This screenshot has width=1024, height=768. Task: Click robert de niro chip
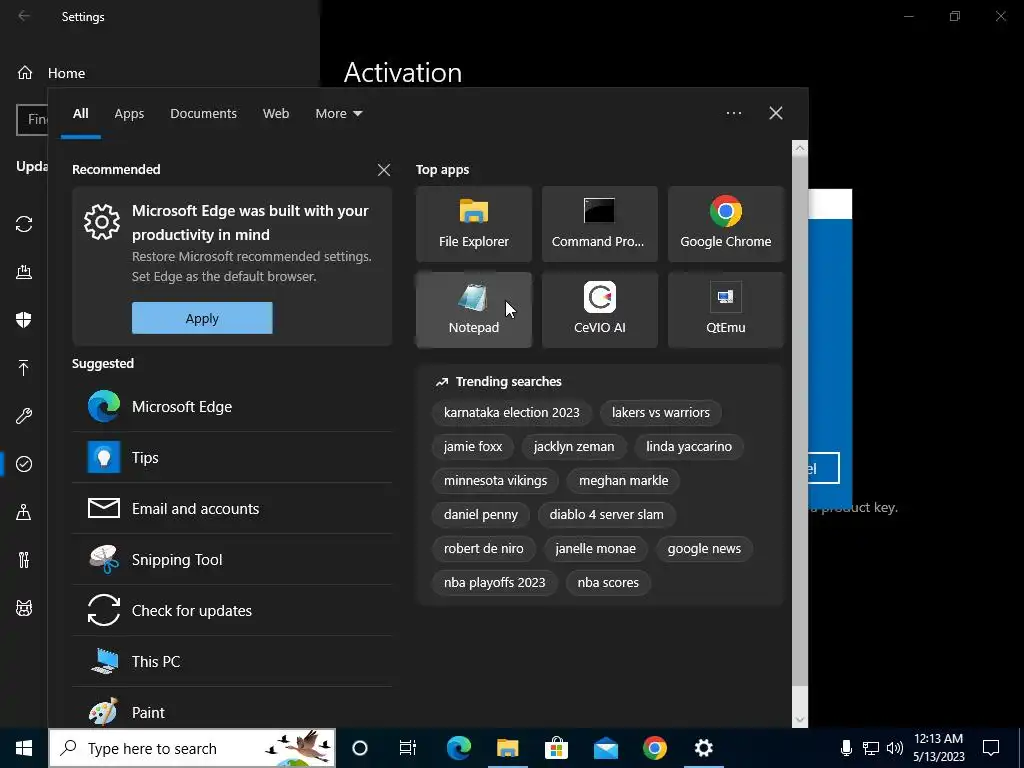484,549
